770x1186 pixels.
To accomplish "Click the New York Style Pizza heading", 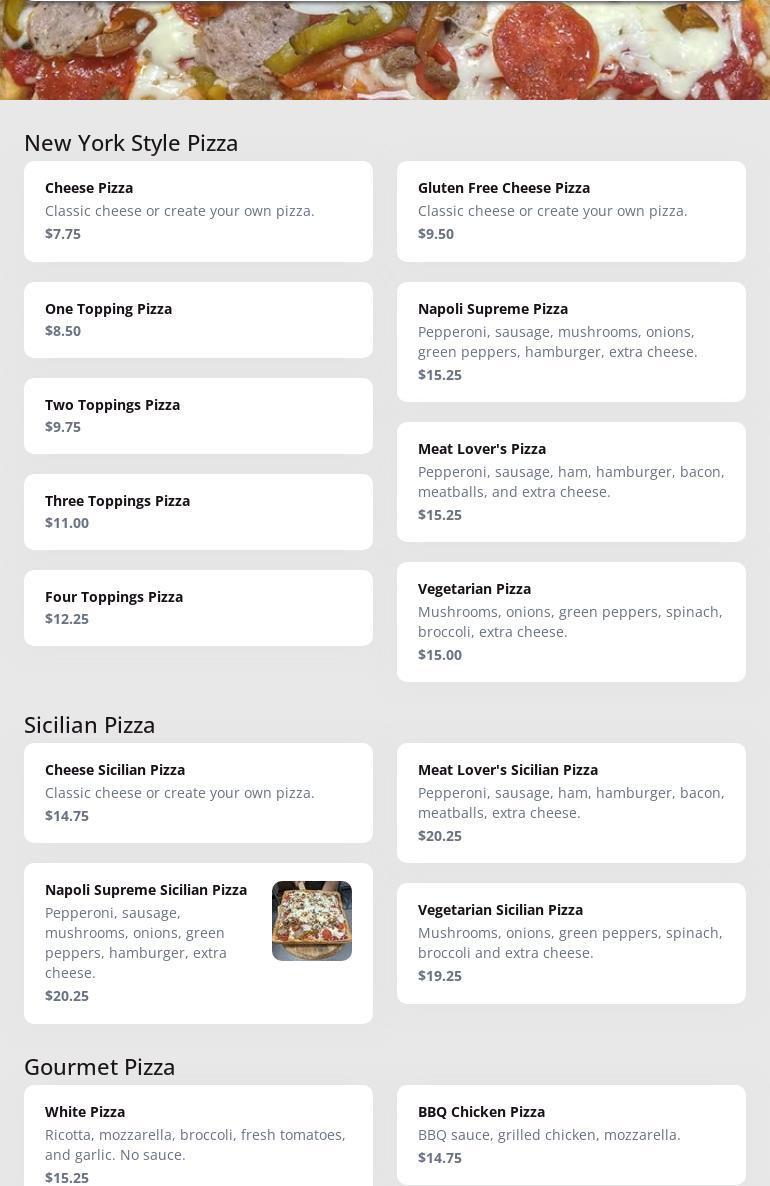I will [131, 143].
